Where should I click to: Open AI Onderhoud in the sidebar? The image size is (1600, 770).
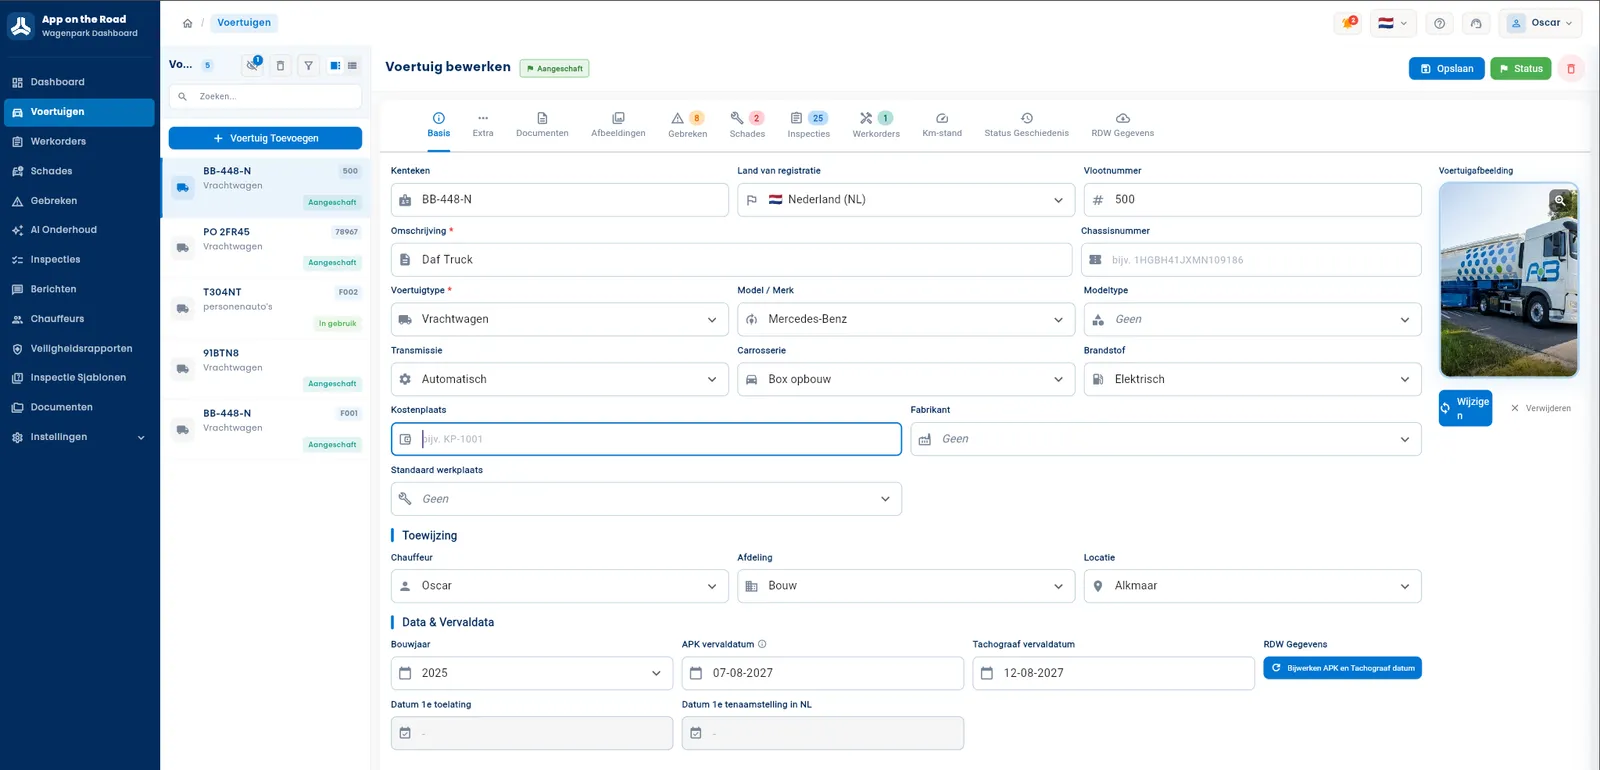click(79, 230)
